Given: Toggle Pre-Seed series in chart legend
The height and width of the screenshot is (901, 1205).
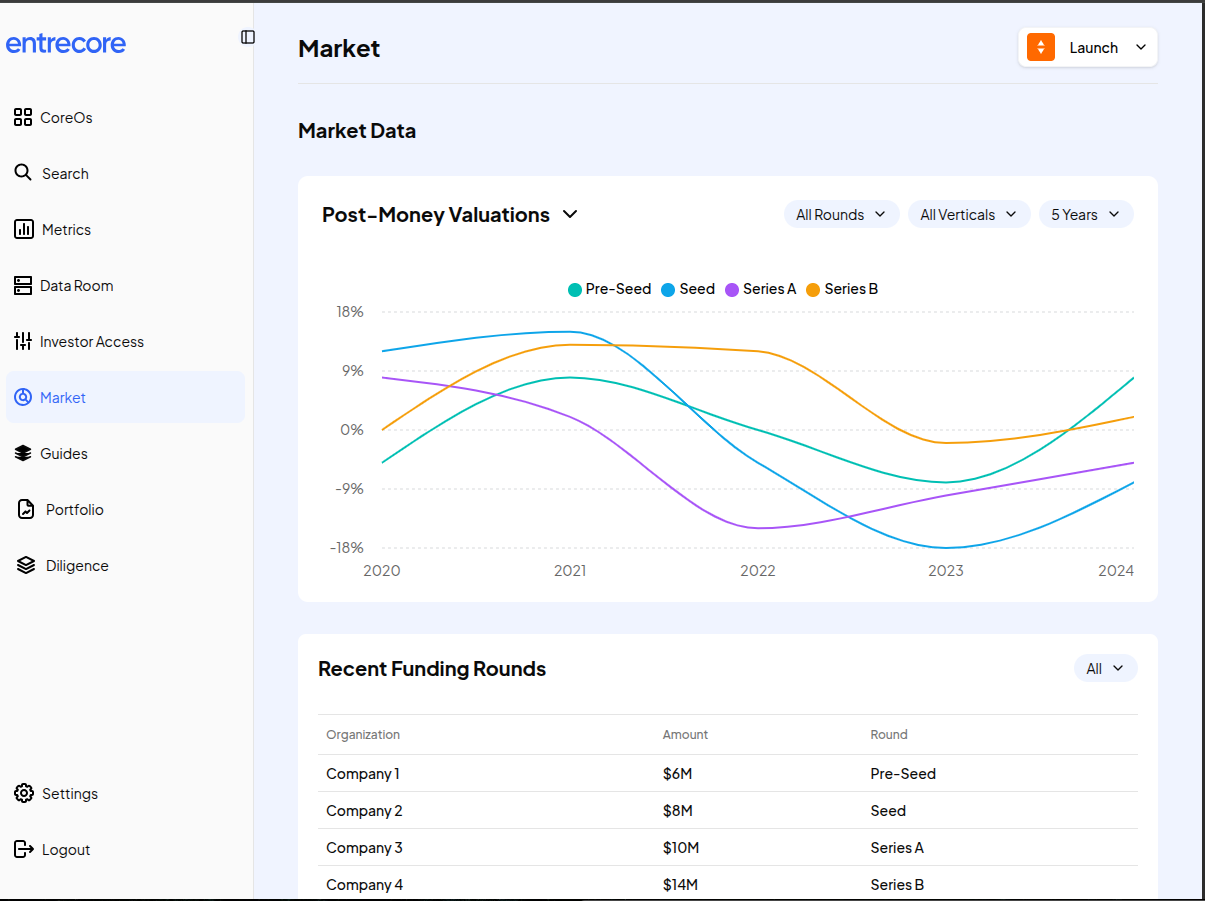Looking at the screenshot, I should click(609, 289).
